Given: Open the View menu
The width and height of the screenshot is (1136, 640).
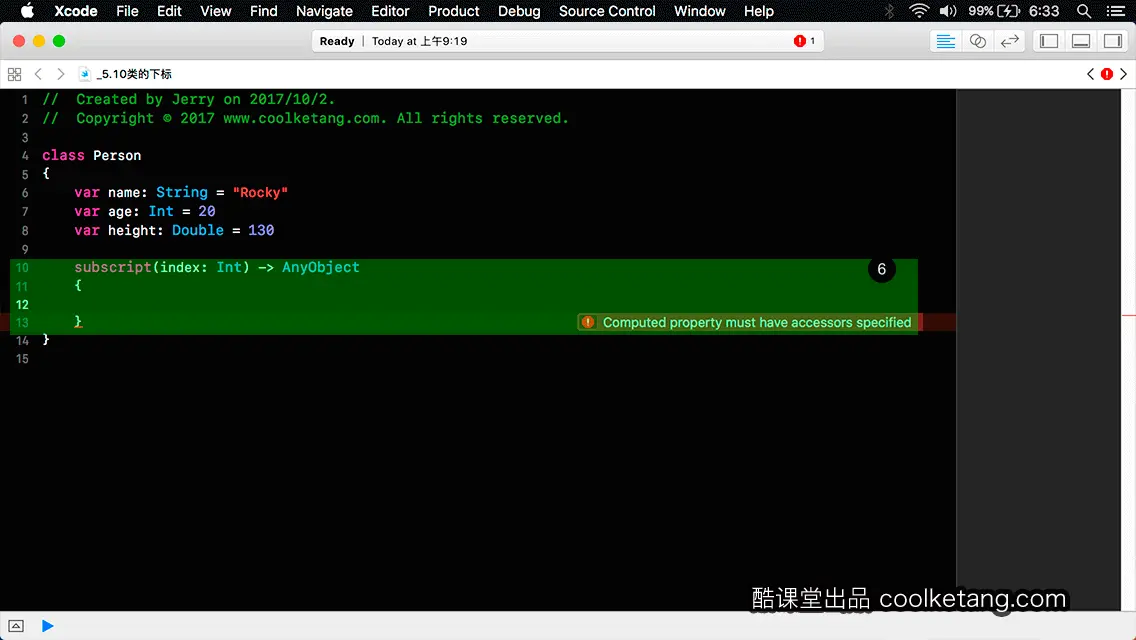Looking at the screenshot, I should tap(215, 11).
